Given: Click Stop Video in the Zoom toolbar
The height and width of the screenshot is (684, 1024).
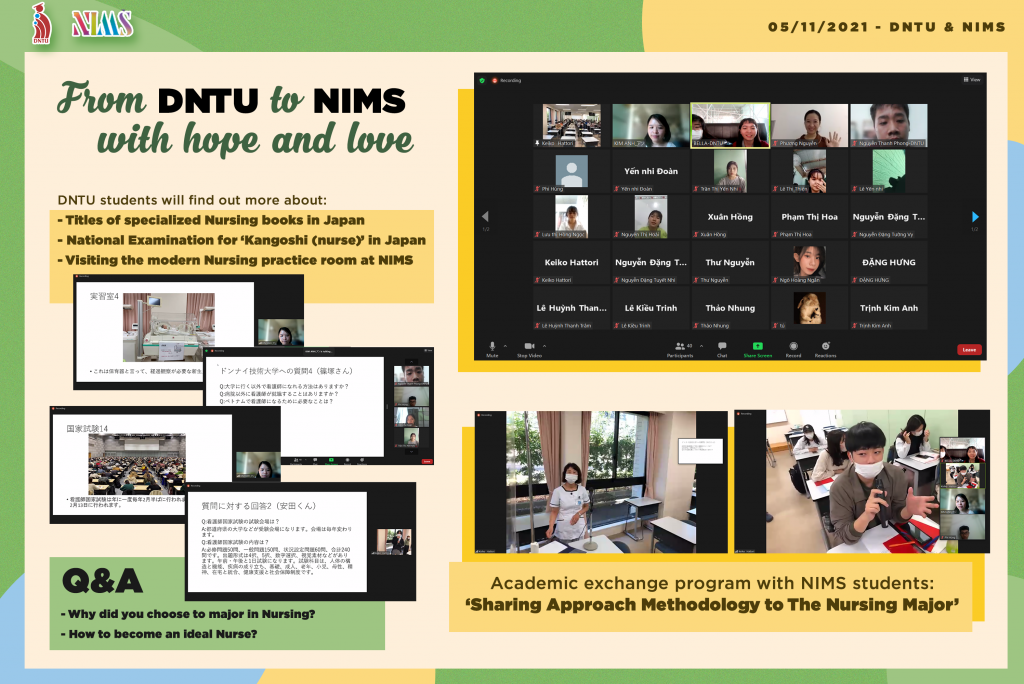Looking at the screenshot, I should [x=530, y=349].
